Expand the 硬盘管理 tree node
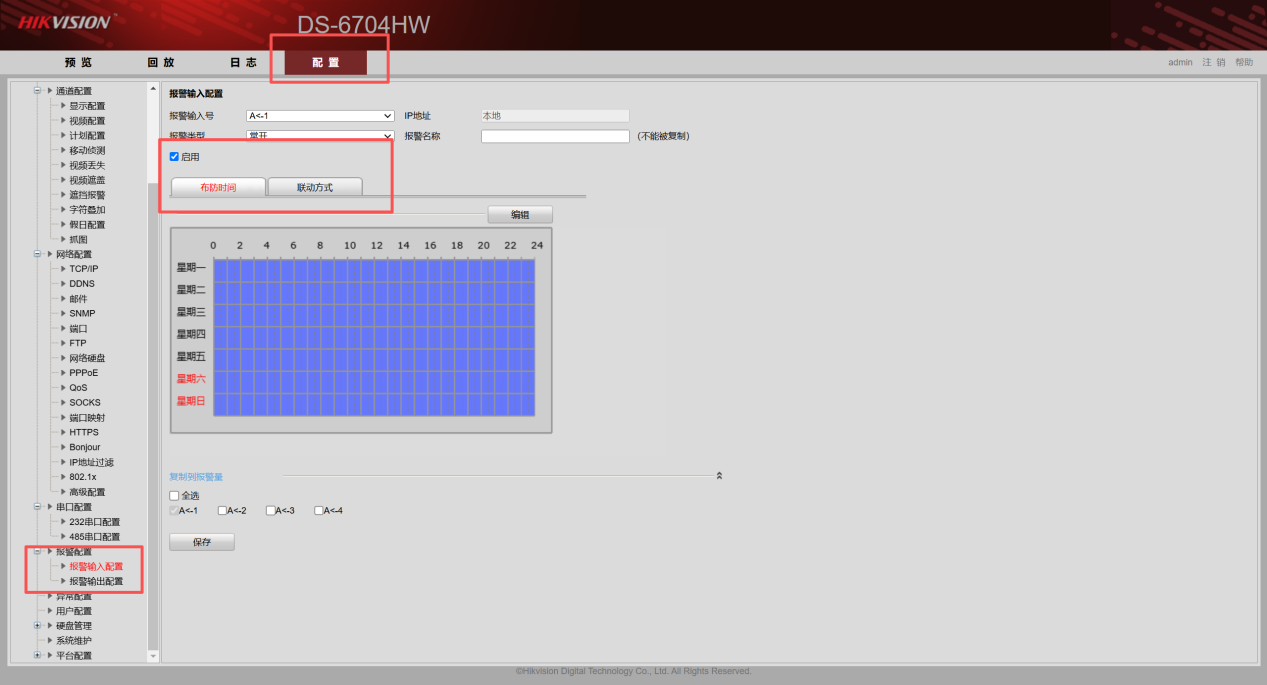Screen dimensions: 1267x685 (x=37, y=626)
